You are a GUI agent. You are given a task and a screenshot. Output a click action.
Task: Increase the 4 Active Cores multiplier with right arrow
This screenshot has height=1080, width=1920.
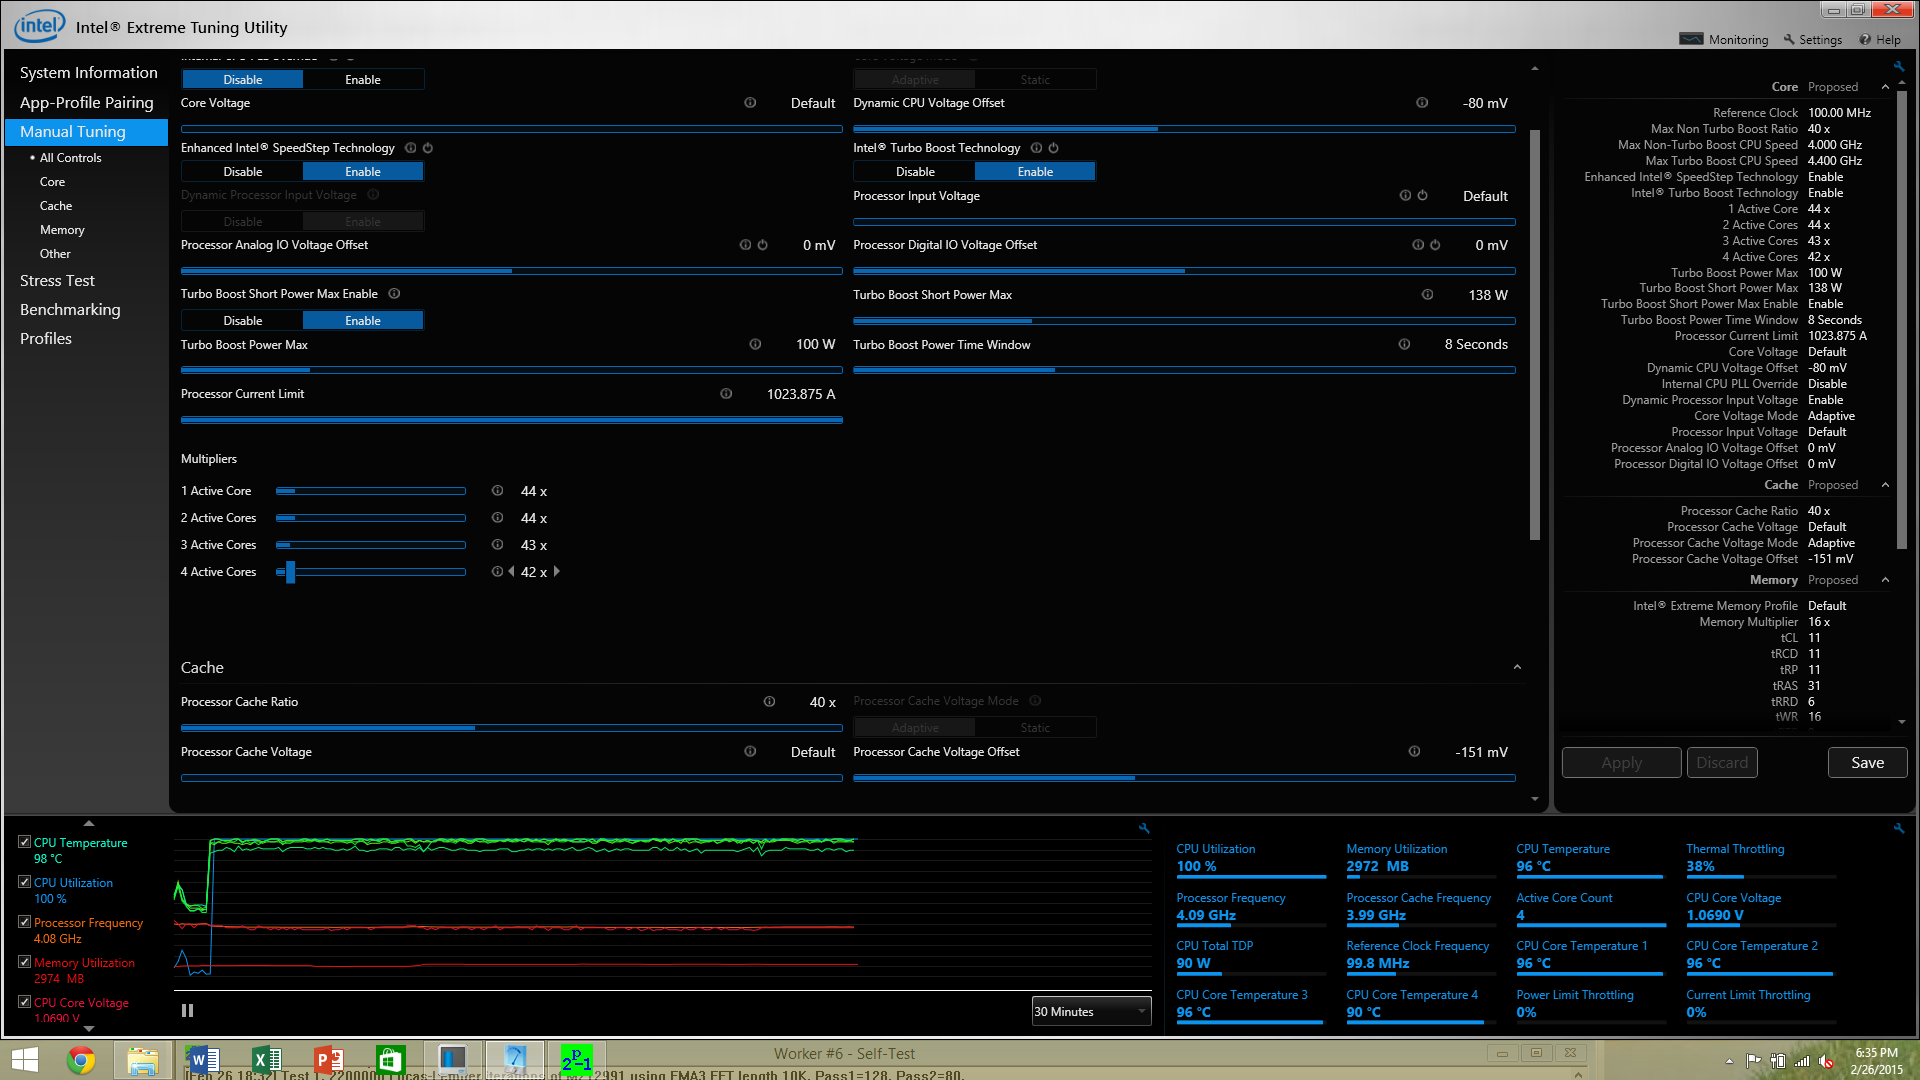pos(557,572)
